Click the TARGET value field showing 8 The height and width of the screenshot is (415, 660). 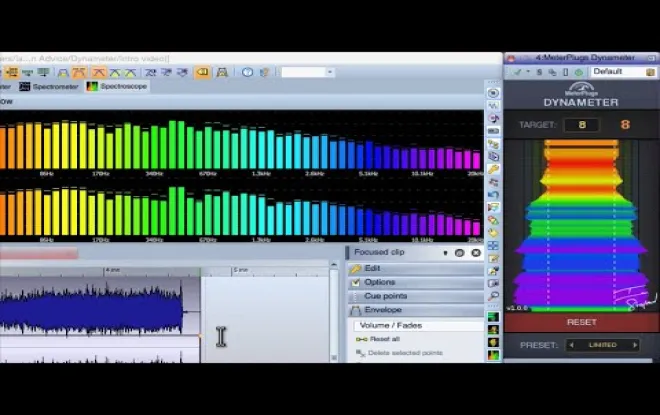click(x=582, y=125)
